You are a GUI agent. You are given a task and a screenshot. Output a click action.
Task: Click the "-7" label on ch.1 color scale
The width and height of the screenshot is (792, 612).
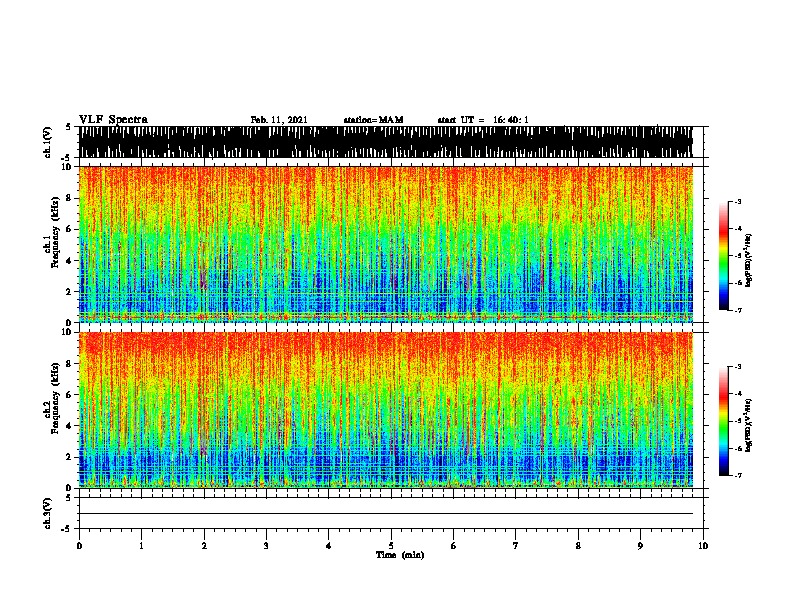tap(737, 310)
